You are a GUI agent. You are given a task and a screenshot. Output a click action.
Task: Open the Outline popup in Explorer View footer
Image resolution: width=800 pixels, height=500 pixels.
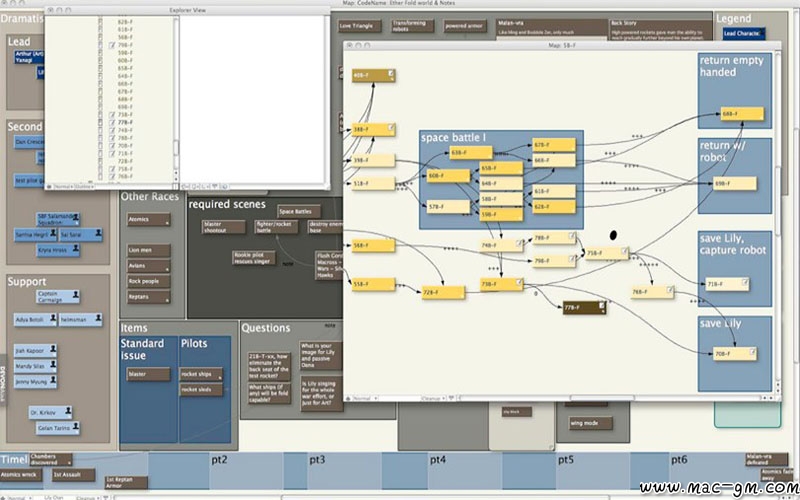coord(84,186)
